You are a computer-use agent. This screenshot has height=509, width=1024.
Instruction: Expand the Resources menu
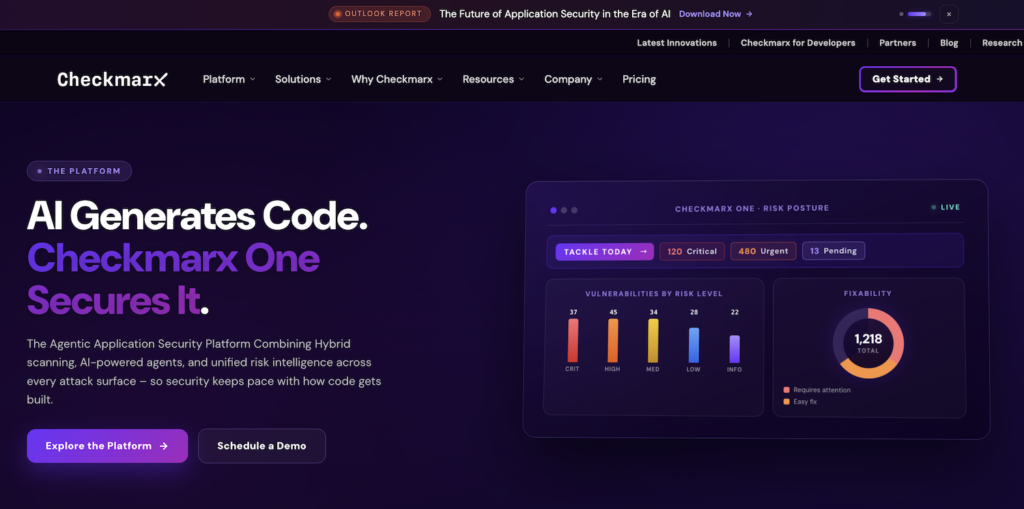(x=494, y=79)
